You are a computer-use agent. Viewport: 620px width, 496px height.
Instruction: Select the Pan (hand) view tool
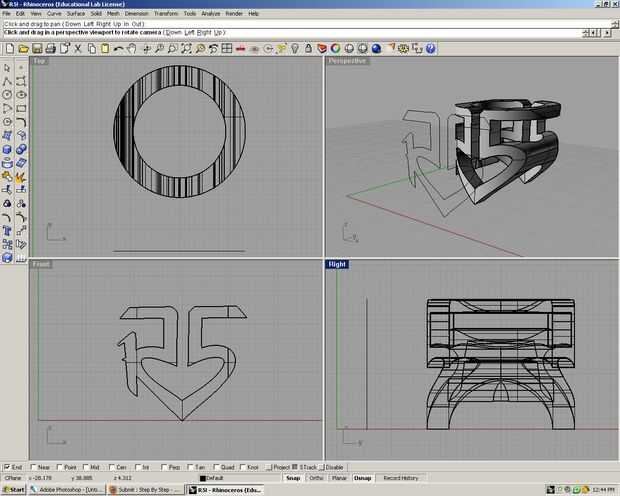(132, 47)
